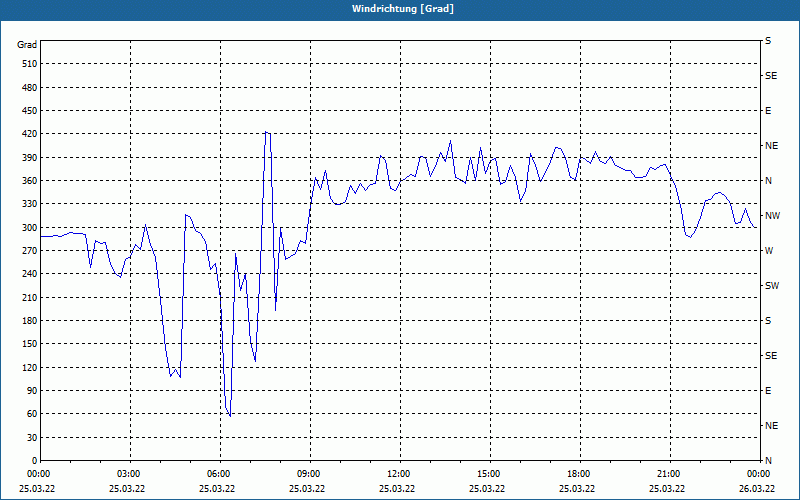Image resolution: width=800 pixels, height=500 pixels.
Task: Click the 25.03.22 date under 21:00
Action: click(x=667, y=489)
